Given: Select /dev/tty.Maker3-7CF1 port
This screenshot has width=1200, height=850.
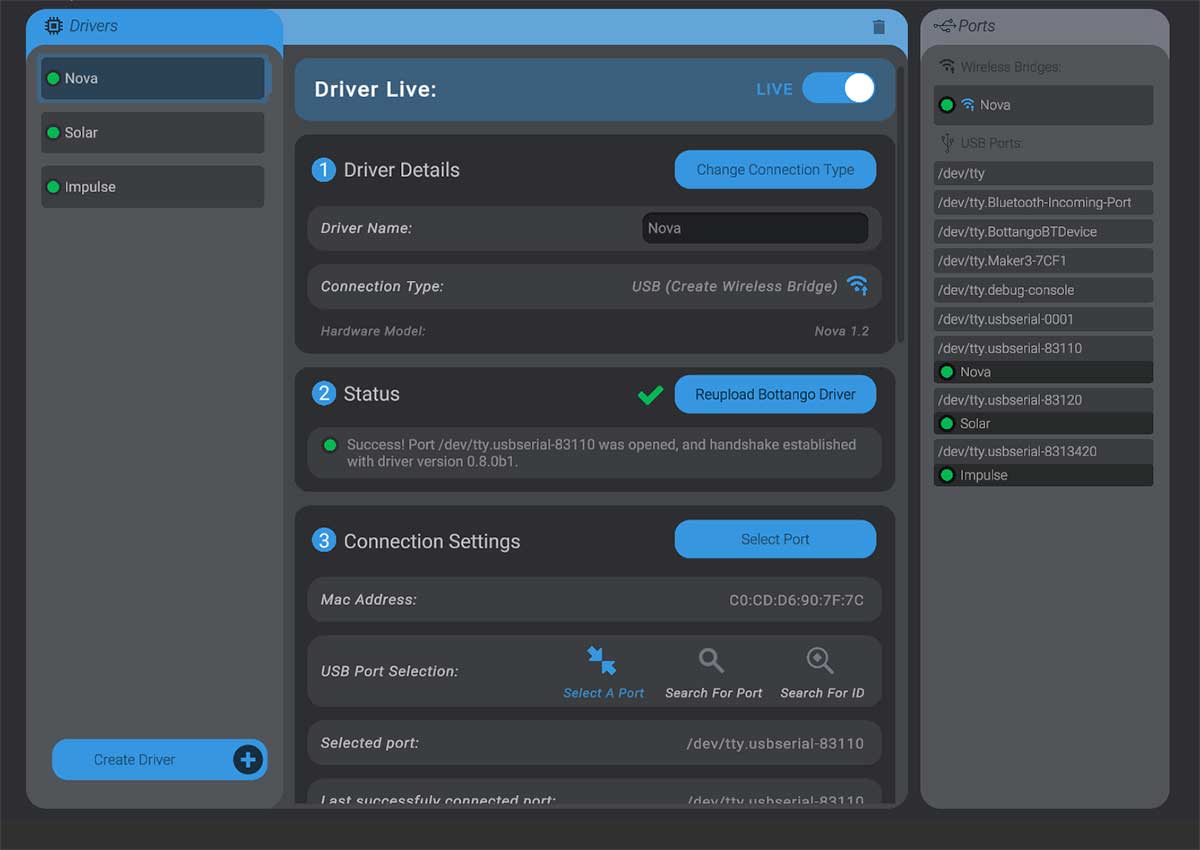Looking at the screenshot, I should (1043, 261).
